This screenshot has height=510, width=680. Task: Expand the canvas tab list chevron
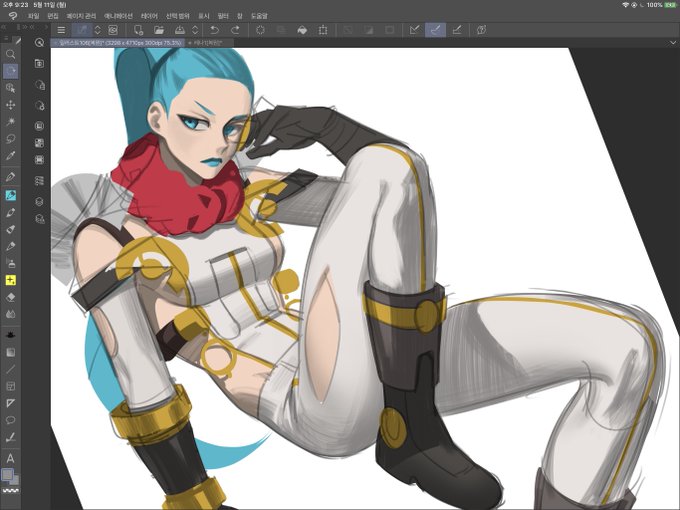coord(673,42)
